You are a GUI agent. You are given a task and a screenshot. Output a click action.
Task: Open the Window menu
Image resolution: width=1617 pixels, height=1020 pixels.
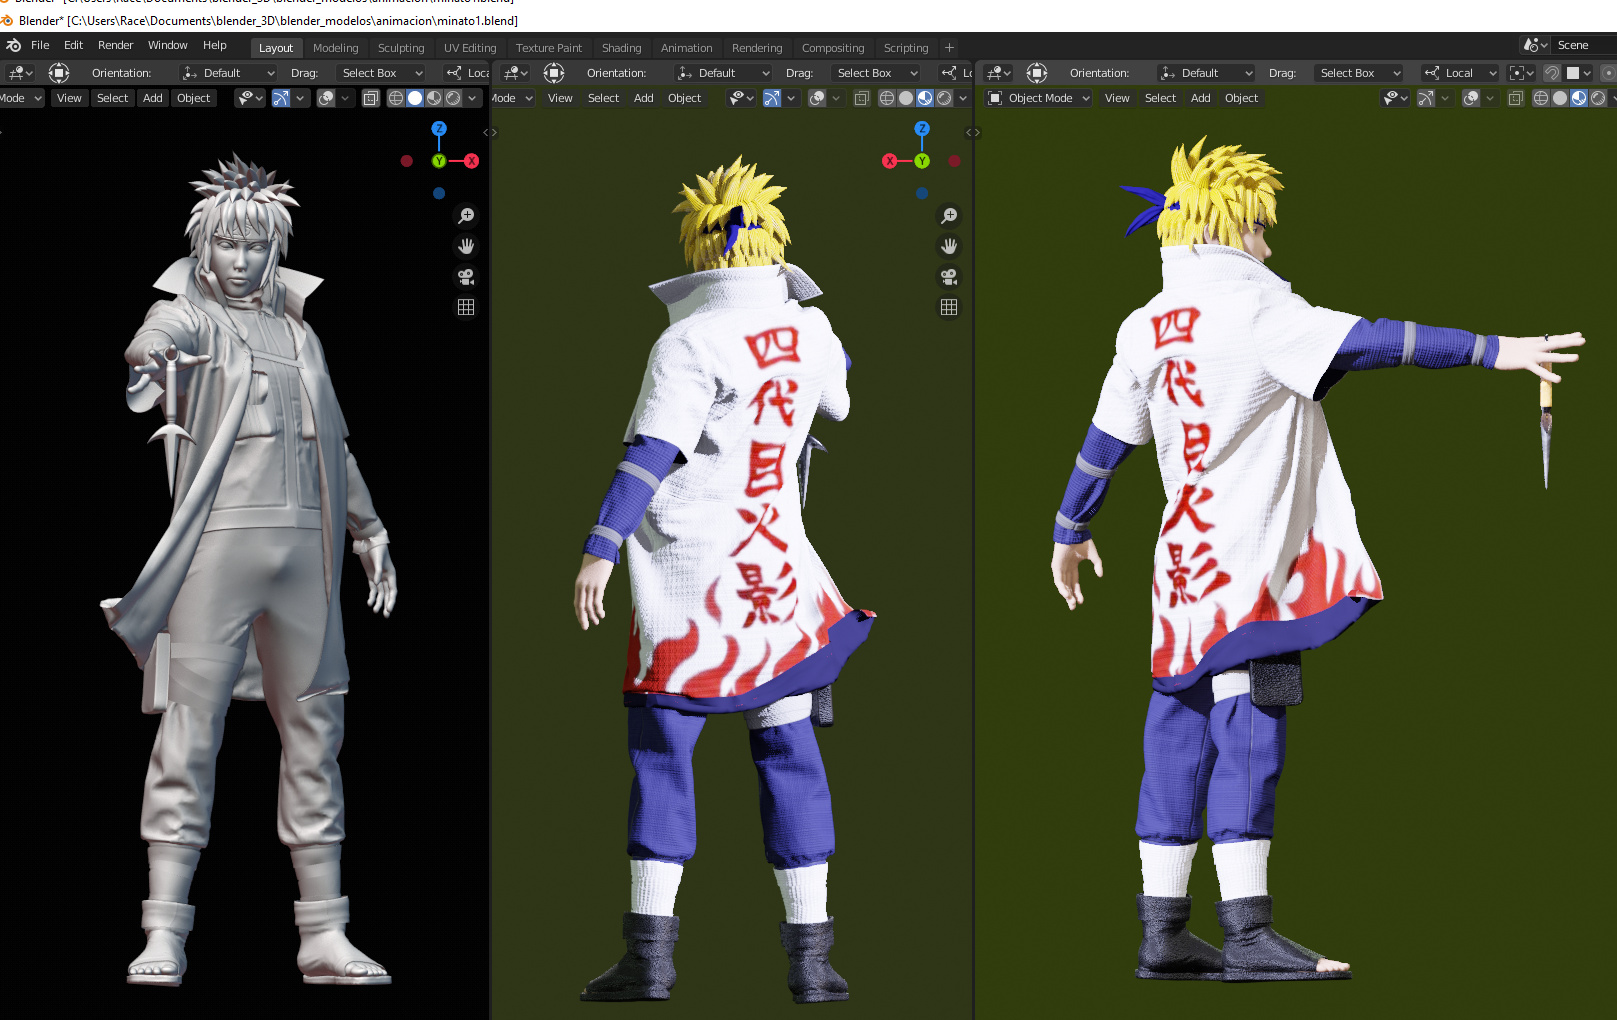[x=168, y=45]
